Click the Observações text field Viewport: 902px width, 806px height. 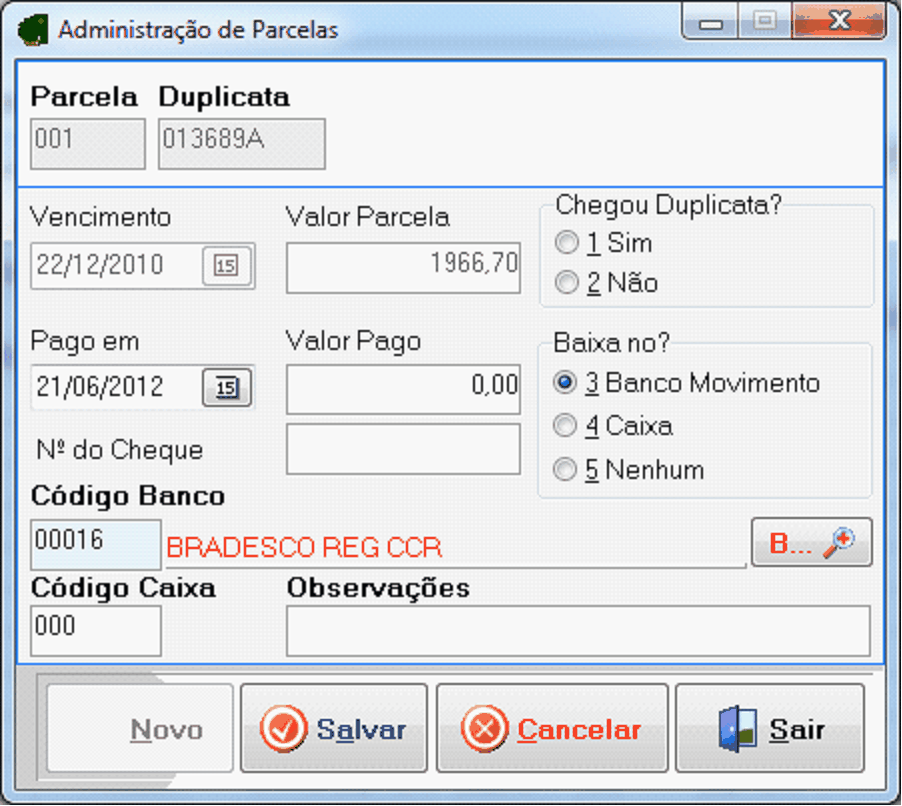pyautogui.click(x=577, y=632)
